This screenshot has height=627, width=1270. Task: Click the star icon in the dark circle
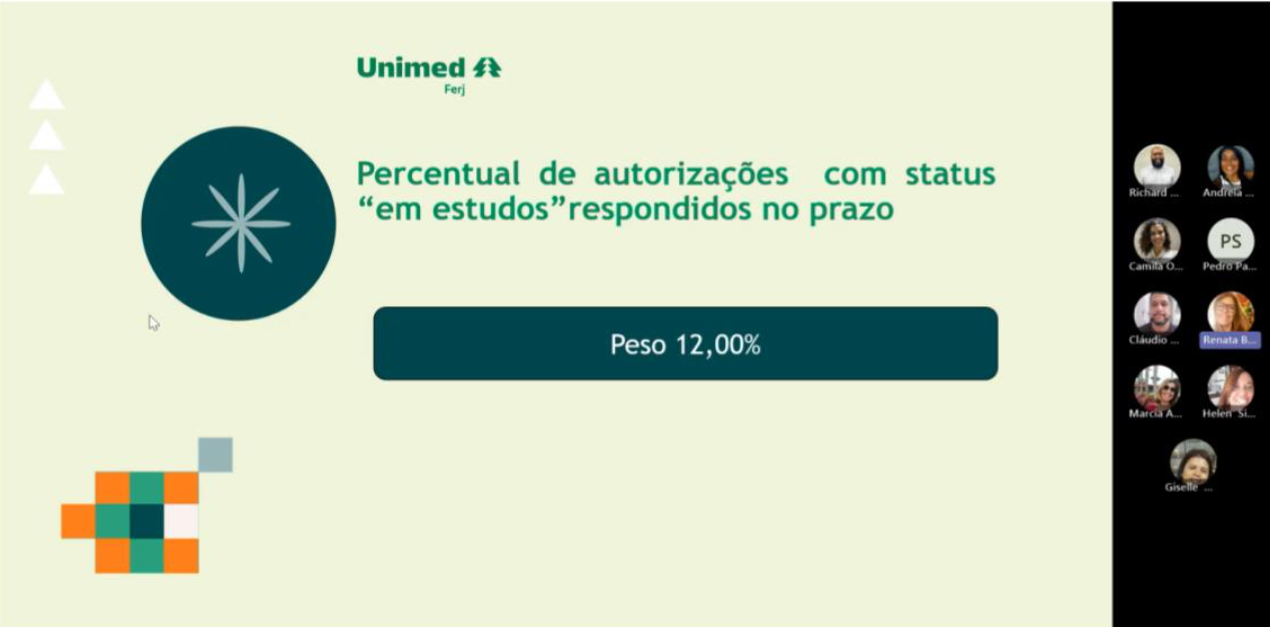tap(240, 223)
